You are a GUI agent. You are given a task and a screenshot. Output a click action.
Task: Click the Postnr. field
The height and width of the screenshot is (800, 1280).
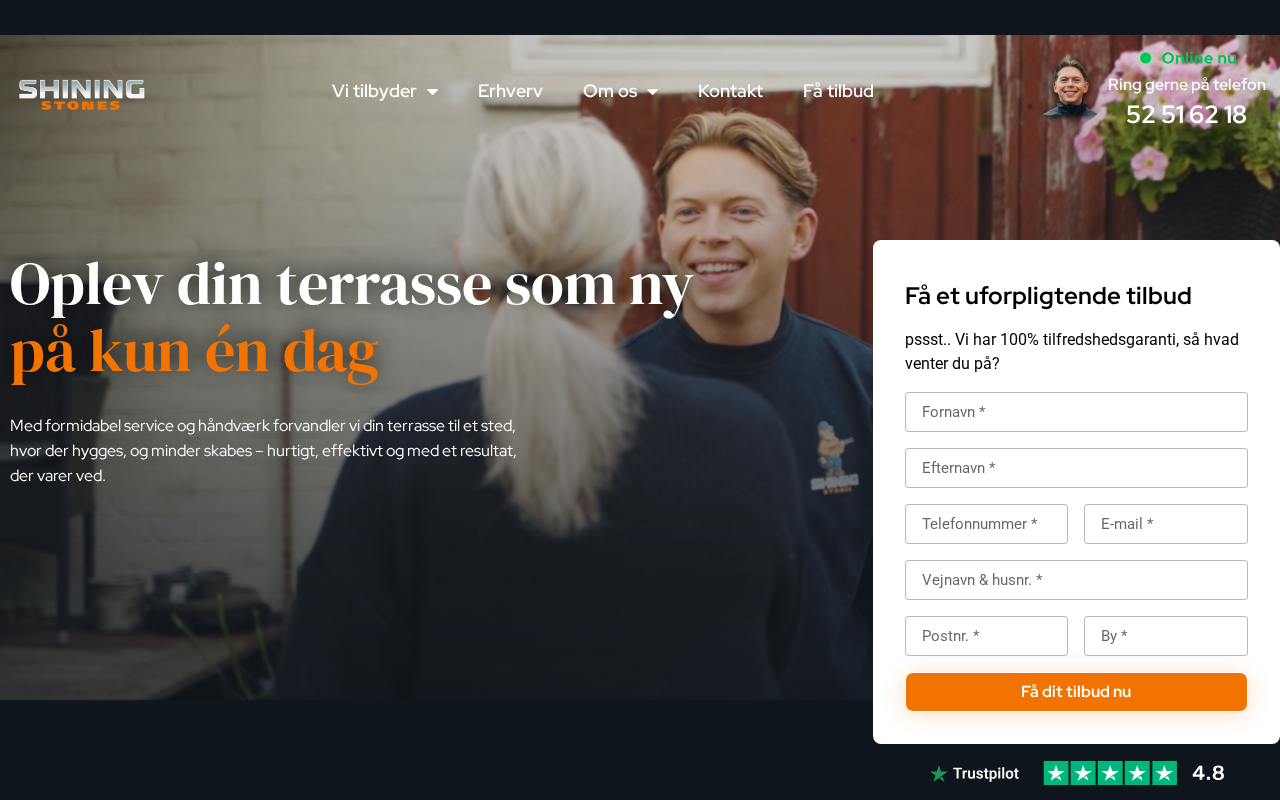(986, 636)
